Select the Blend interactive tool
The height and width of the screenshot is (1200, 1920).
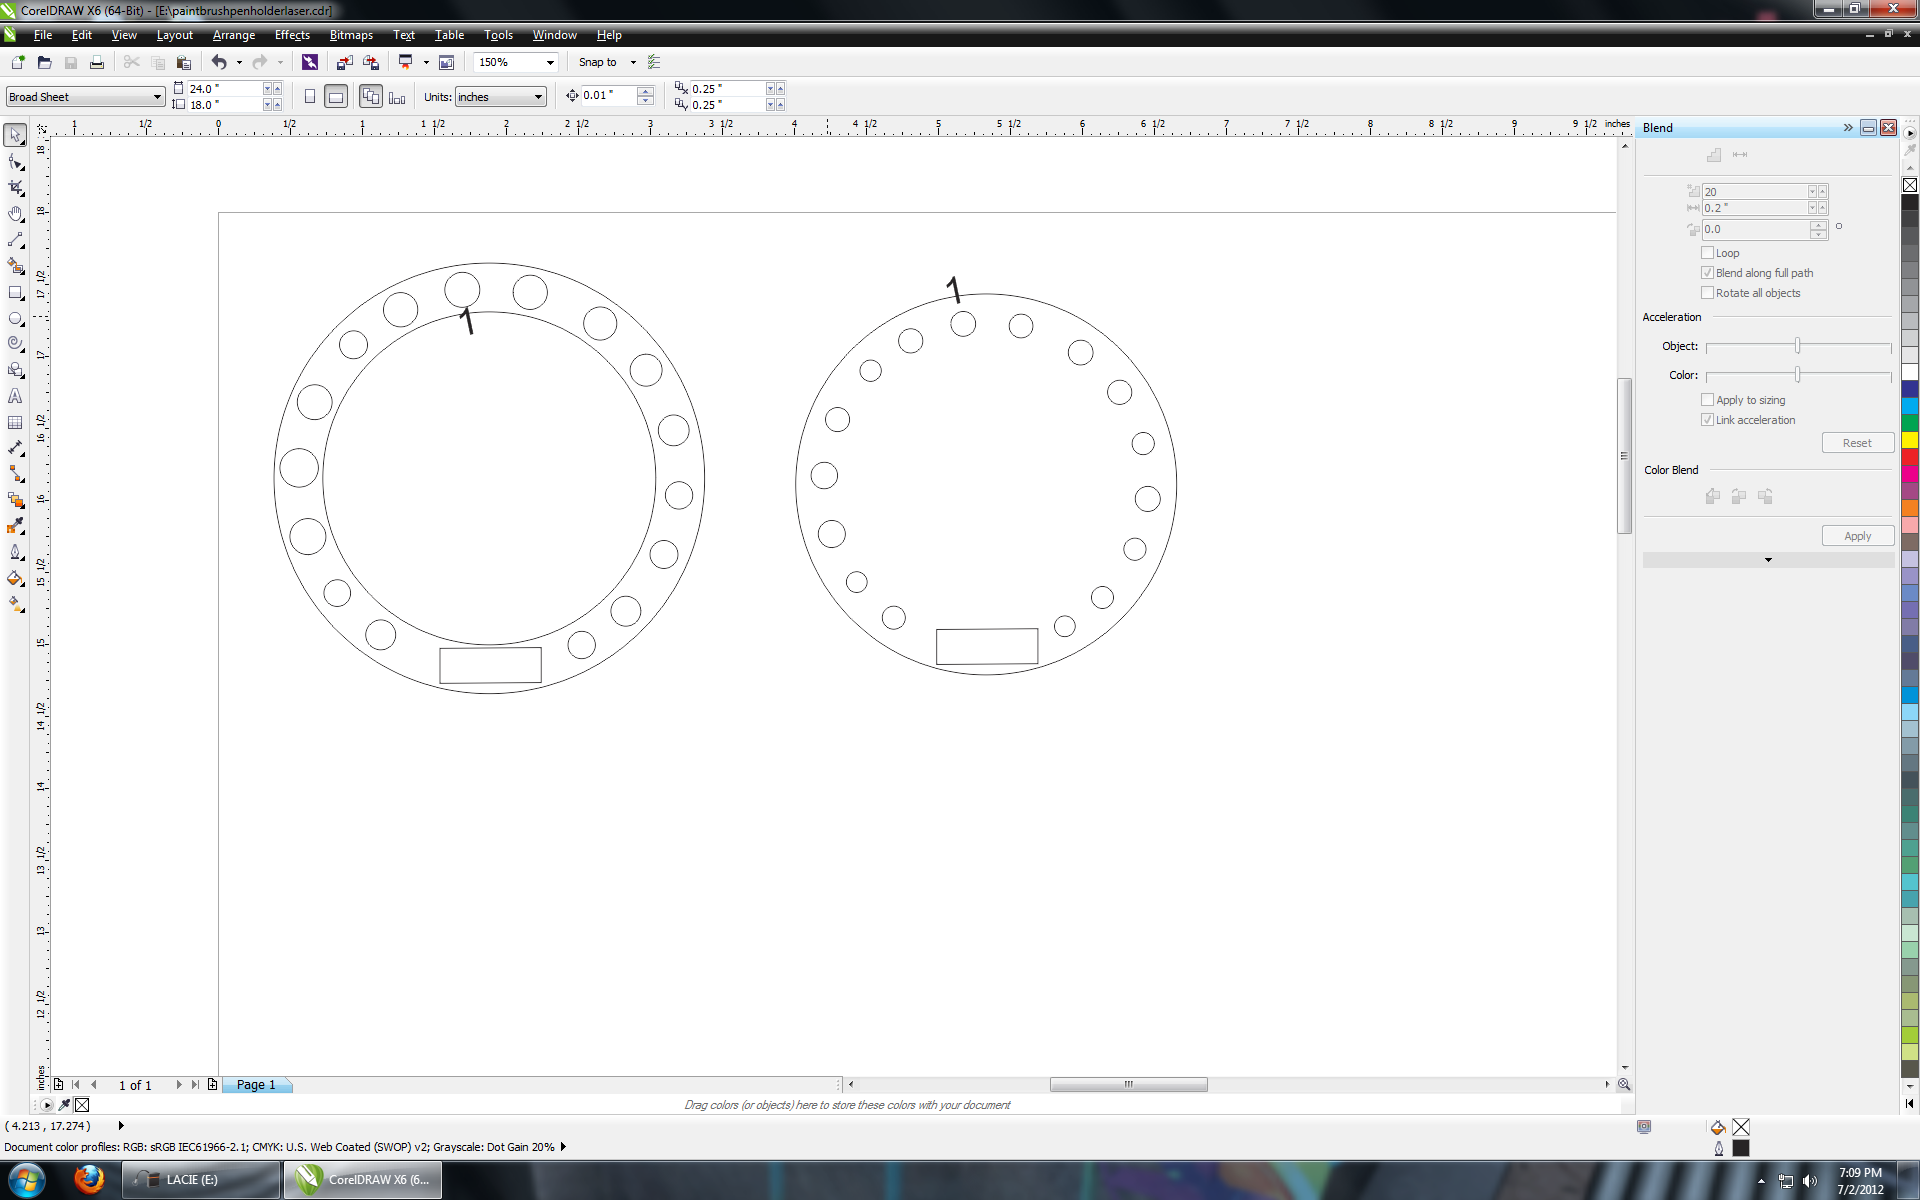tap(15, 501)
